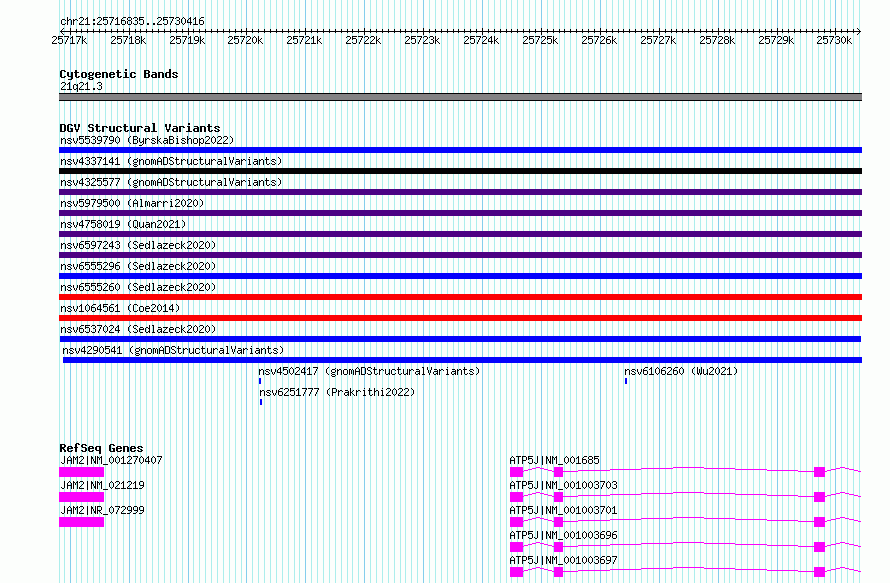Open variant nsv6537024 (Sedlazeck2020) label
Screen dimensions: 890x583
click(138, 329)
